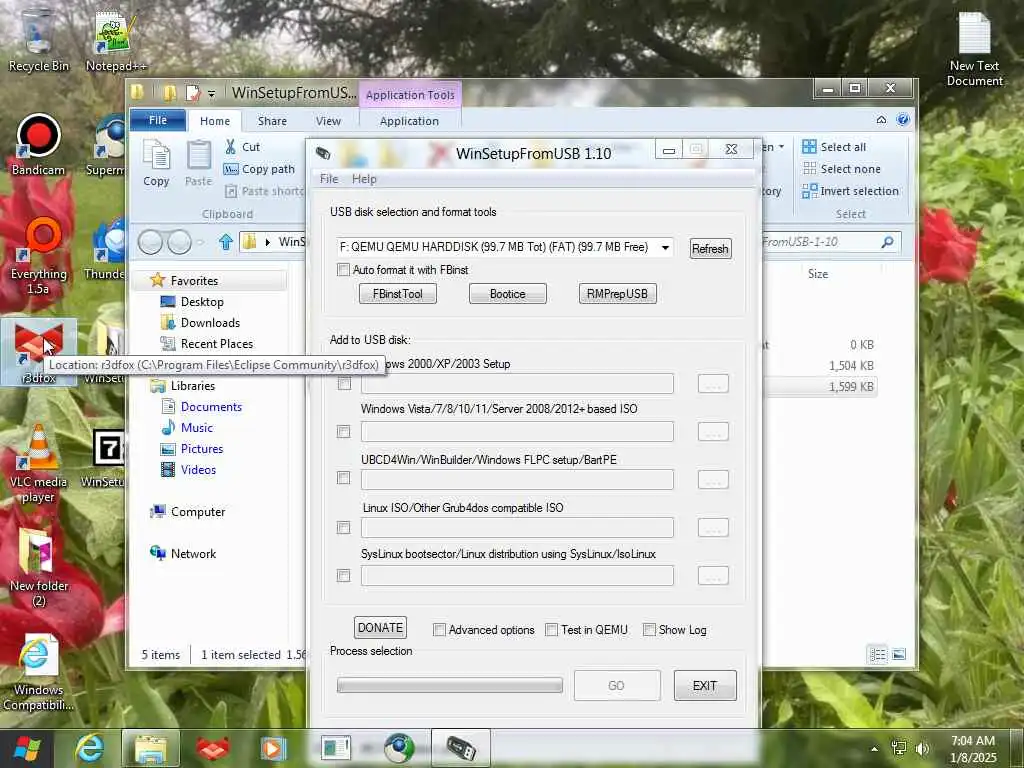Open Notepad++ desktop shortcut

point(115,39)
